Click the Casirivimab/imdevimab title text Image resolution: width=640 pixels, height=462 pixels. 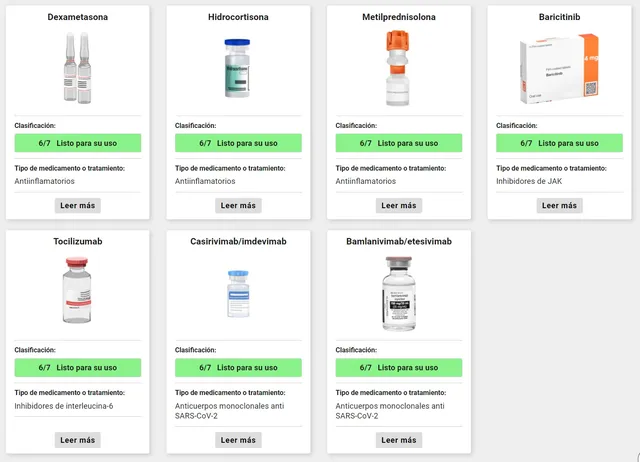click(x=238, y=241)
